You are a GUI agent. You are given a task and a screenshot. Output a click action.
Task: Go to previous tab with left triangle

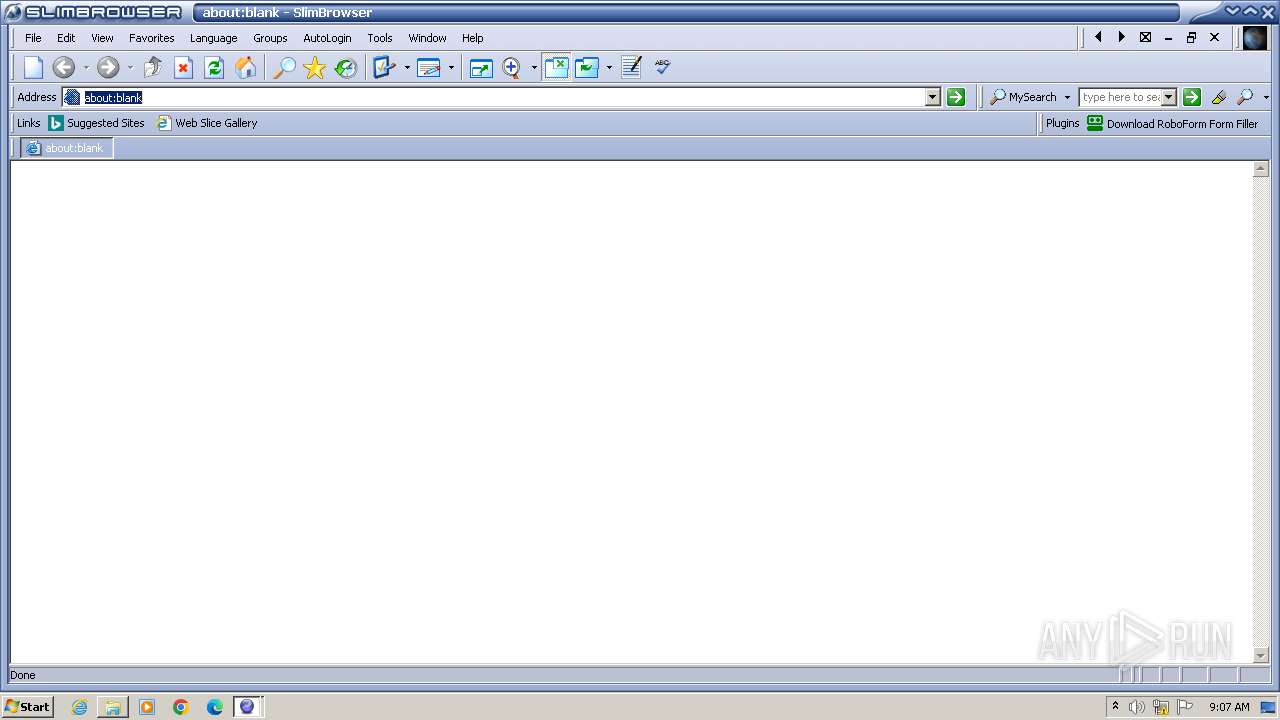(x=1098, y=37)
